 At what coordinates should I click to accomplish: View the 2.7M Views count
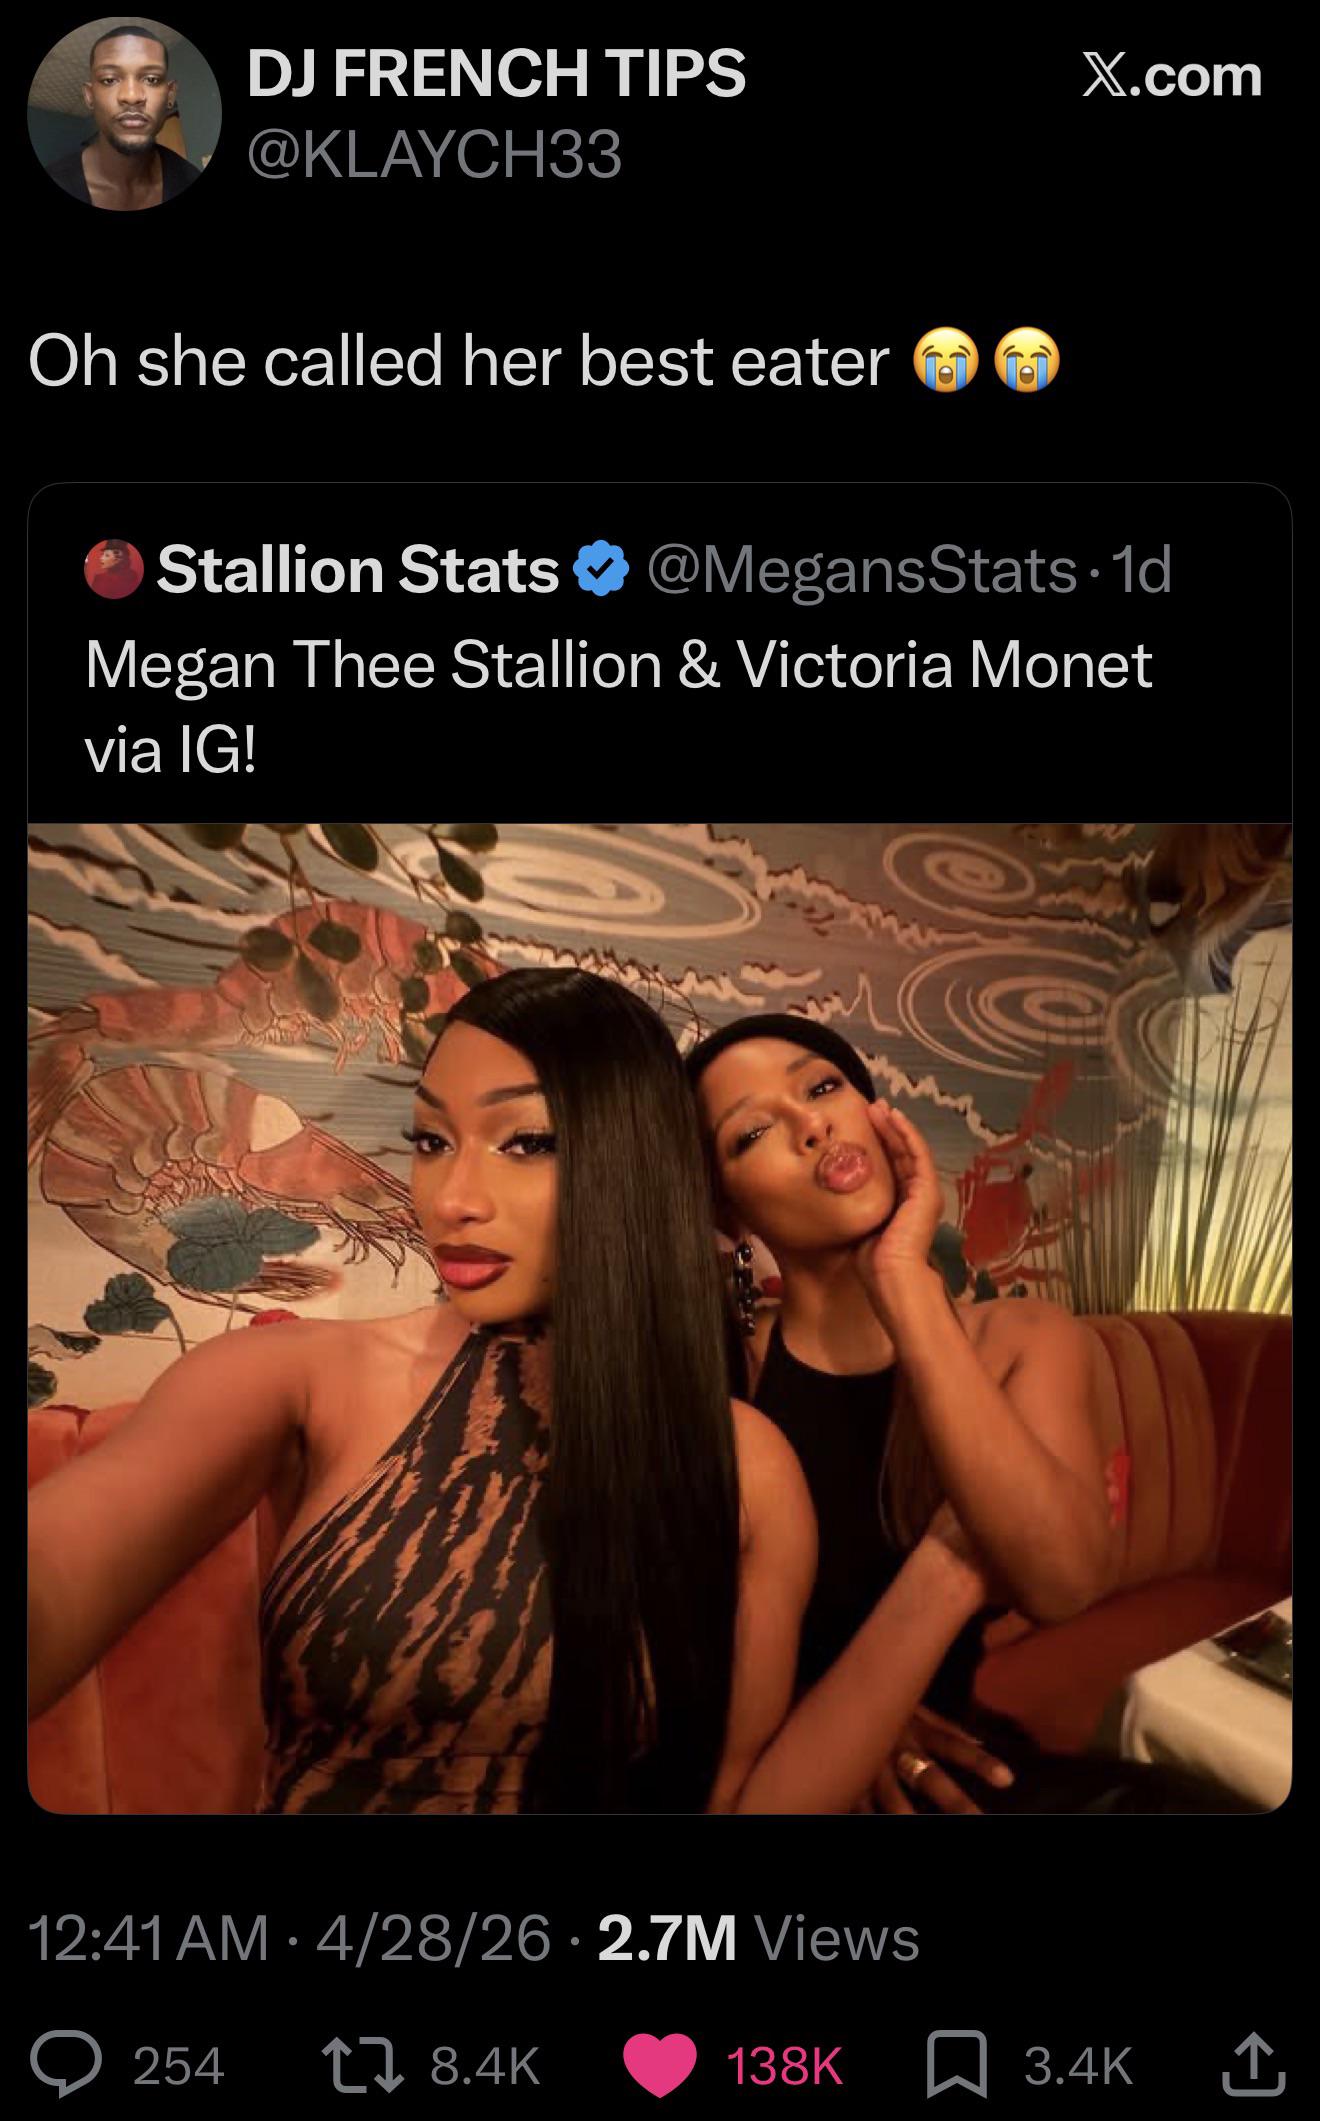(x=758, y=1939)
